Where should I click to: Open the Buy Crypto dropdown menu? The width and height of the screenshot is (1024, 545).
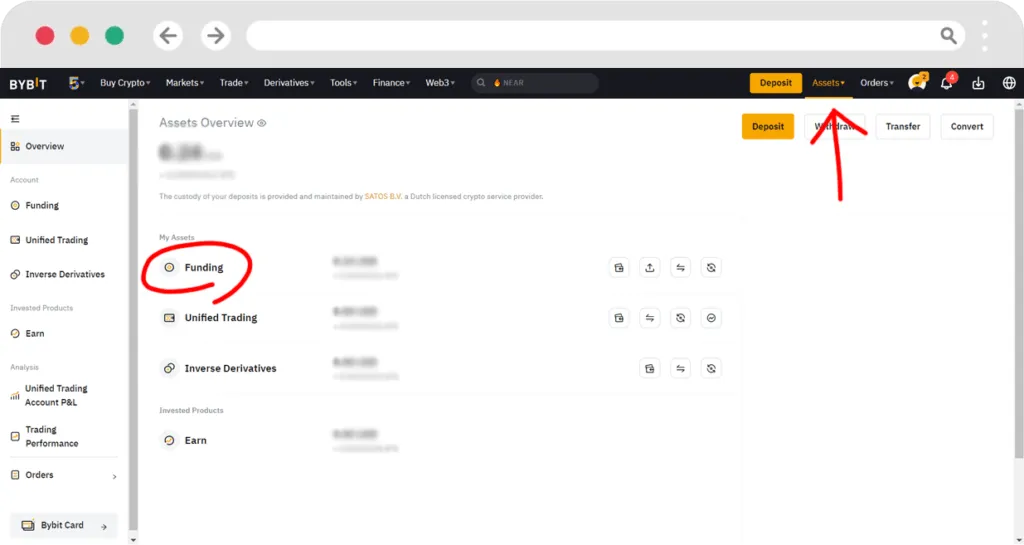(125, 83)
